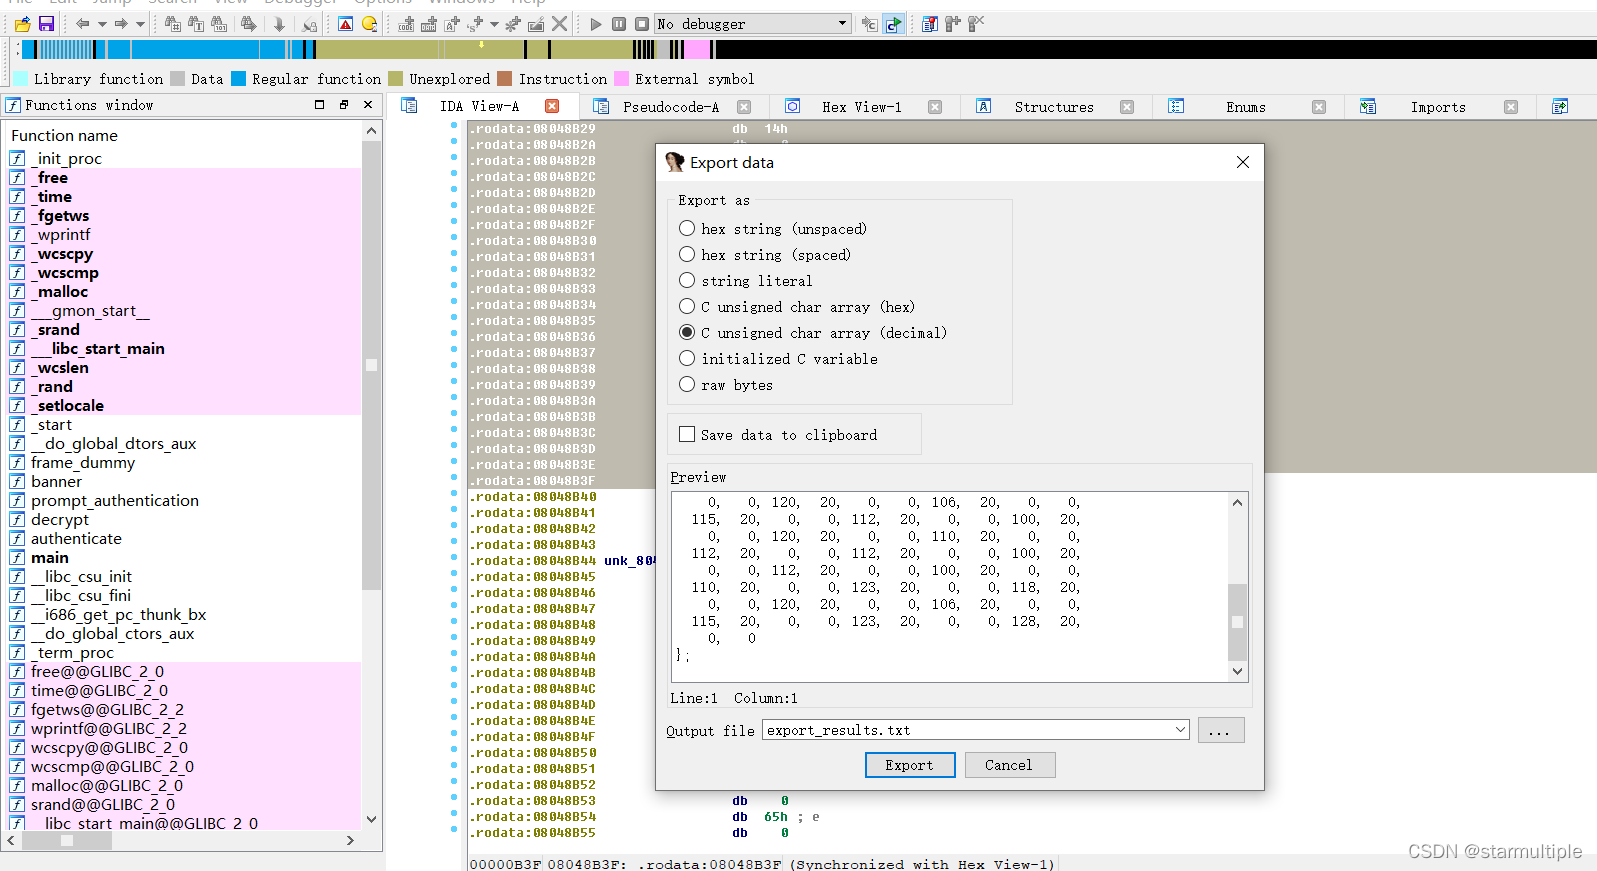Terminate the process with the stop icon
Viewport: 1597px width, 871px height.
pyautogui.click(x=642, y=24)
